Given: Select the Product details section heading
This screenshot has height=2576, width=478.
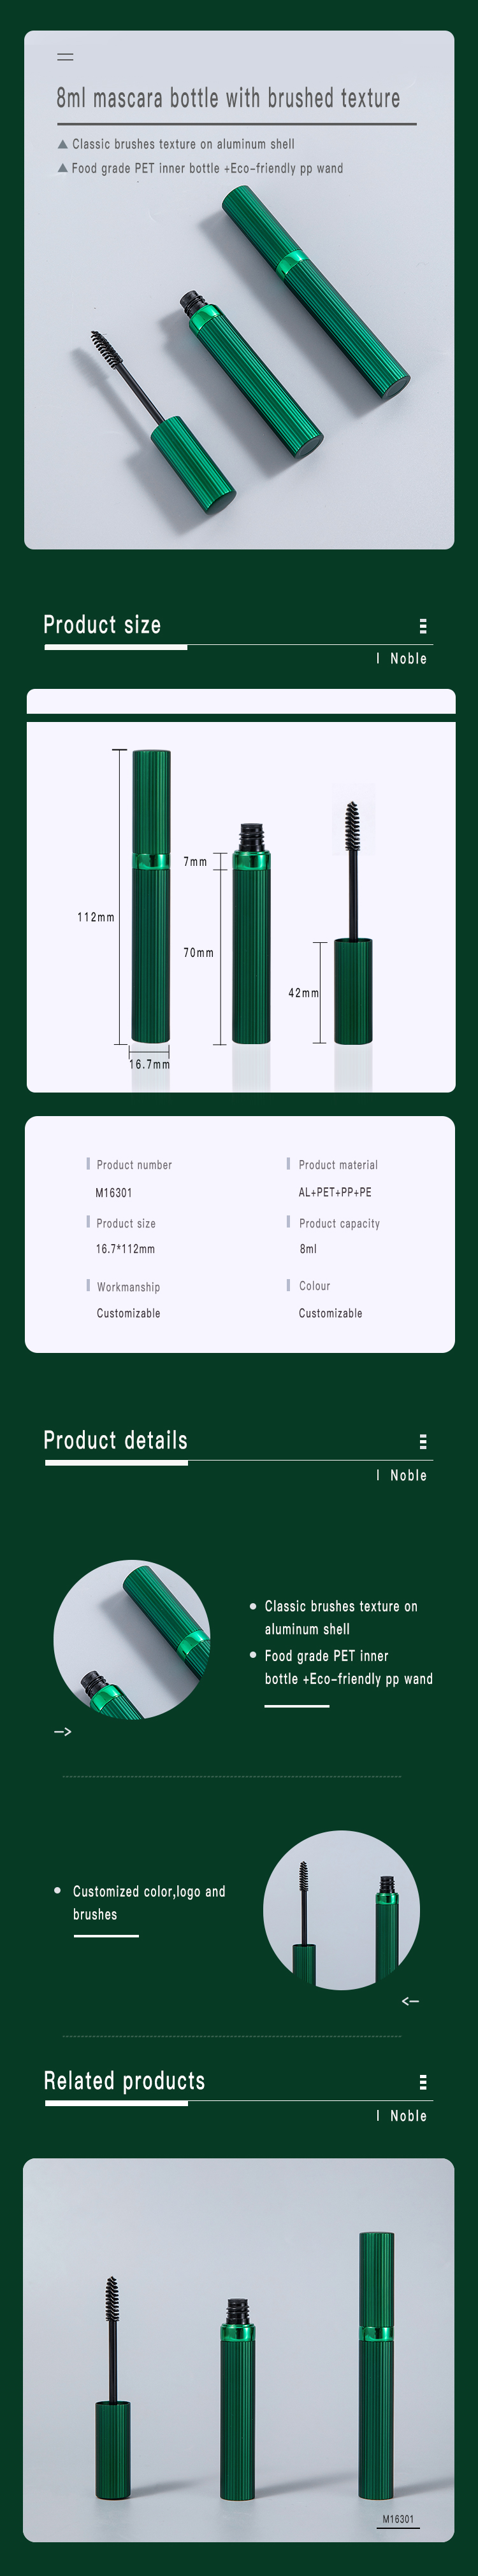Looking at the screenshot, I should click(x=115, y=1440).
